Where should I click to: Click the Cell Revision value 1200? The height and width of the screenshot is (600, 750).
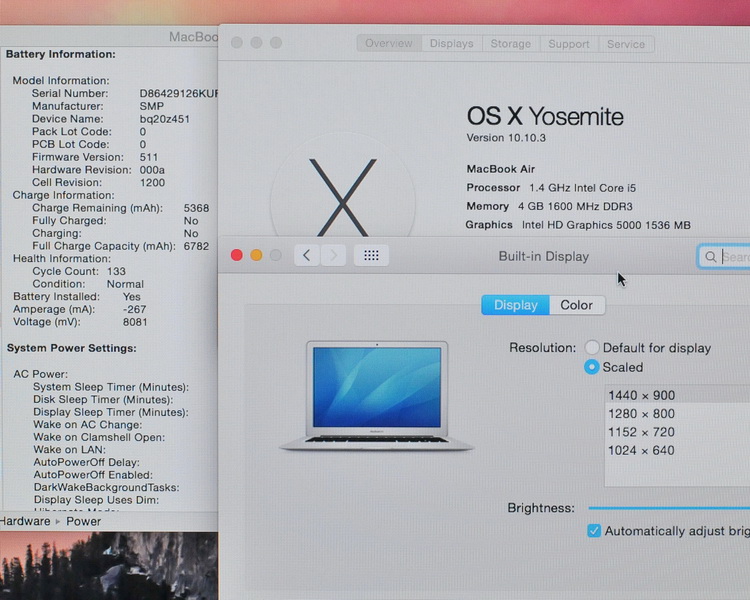[152, 182]
